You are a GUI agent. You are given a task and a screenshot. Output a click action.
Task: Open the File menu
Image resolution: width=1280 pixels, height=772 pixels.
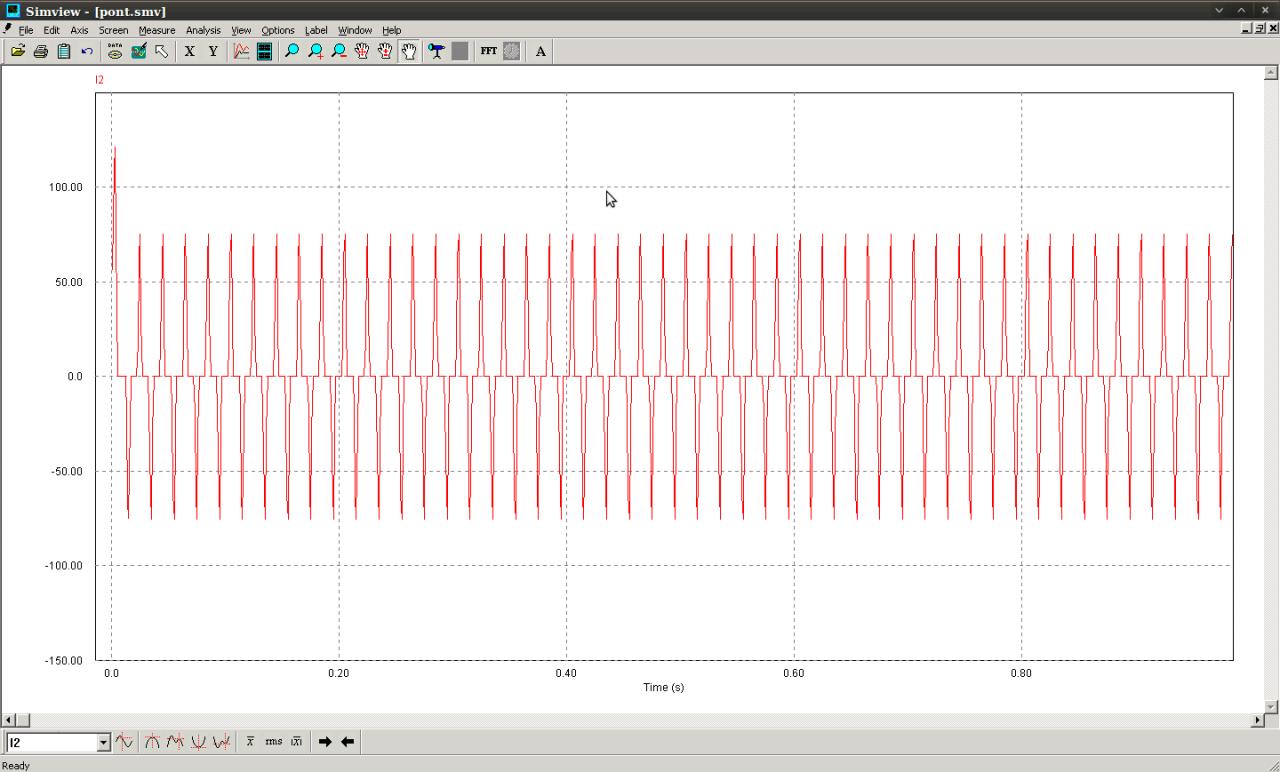26,30
